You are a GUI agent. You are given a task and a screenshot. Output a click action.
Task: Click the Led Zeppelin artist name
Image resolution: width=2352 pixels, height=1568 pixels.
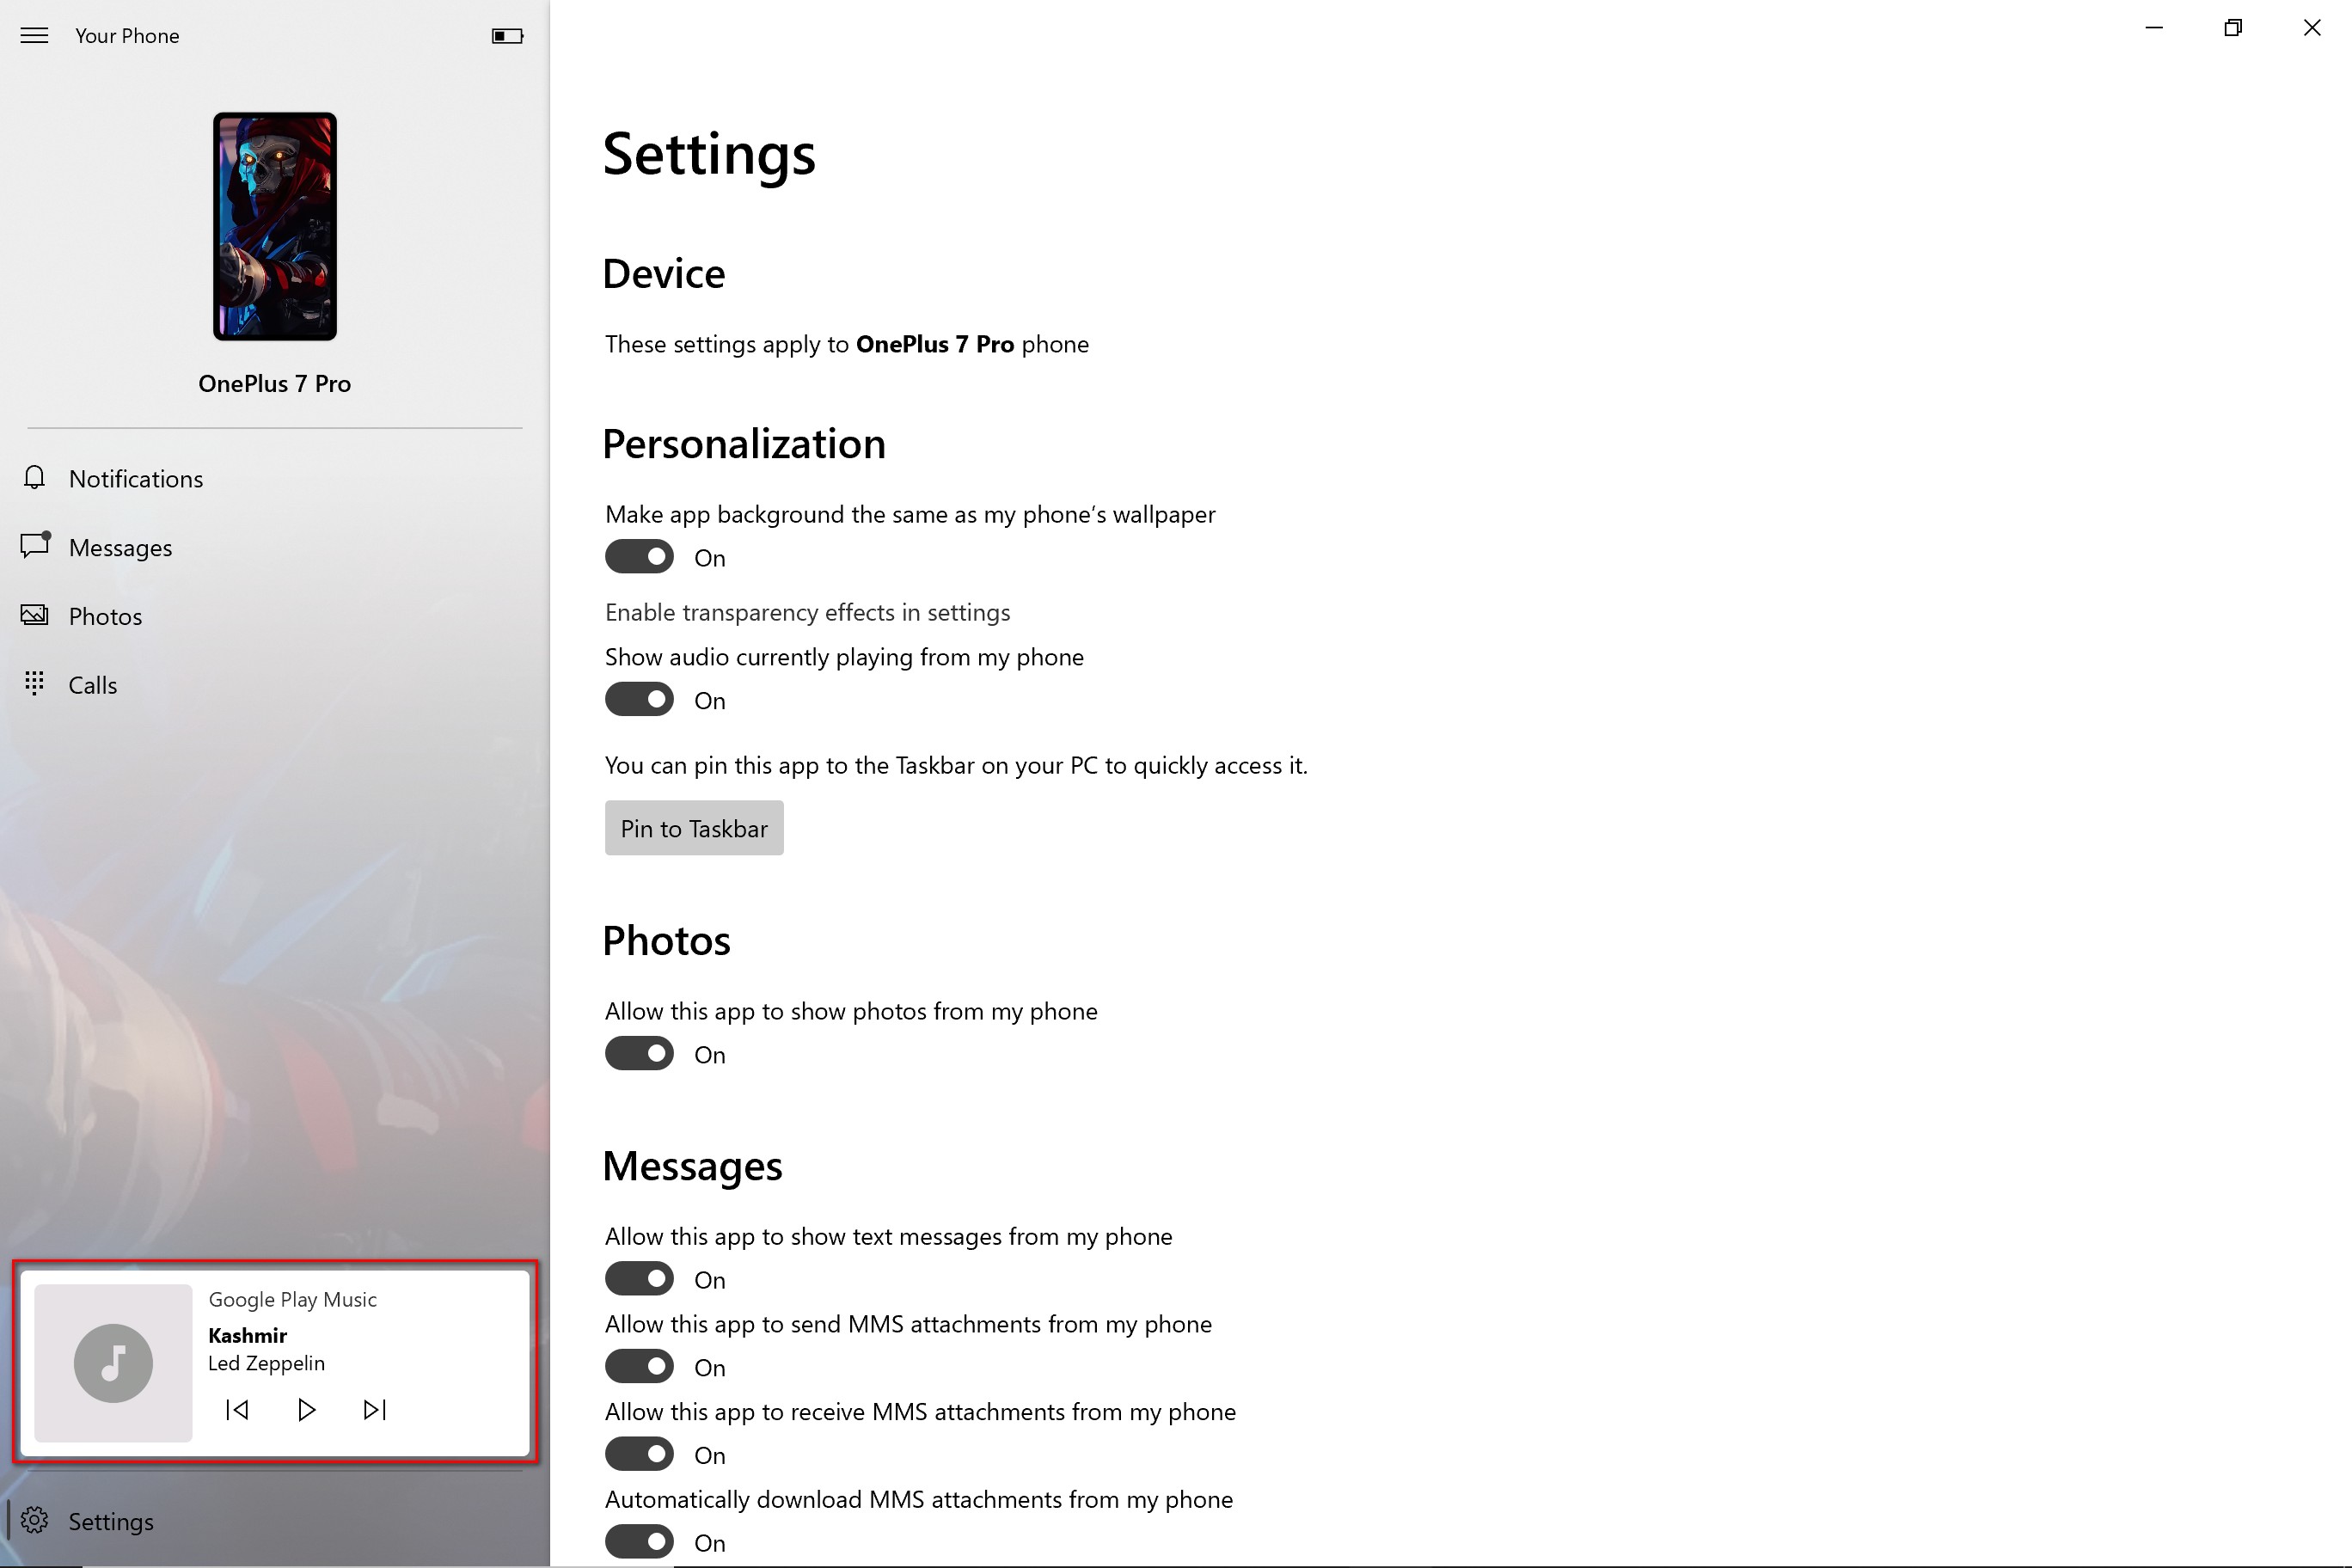pos(266,1363)
